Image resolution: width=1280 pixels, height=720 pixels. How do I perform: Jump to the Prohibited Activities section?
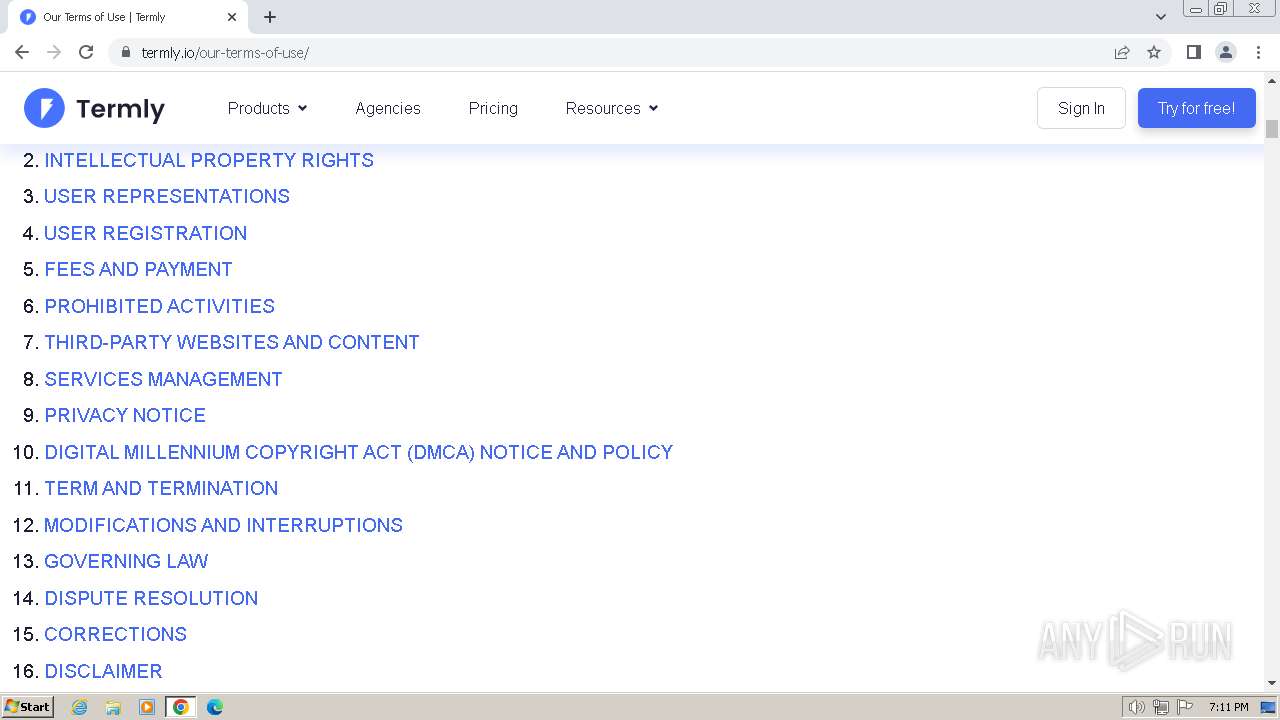pyautogui.click(x=160, y=306)
